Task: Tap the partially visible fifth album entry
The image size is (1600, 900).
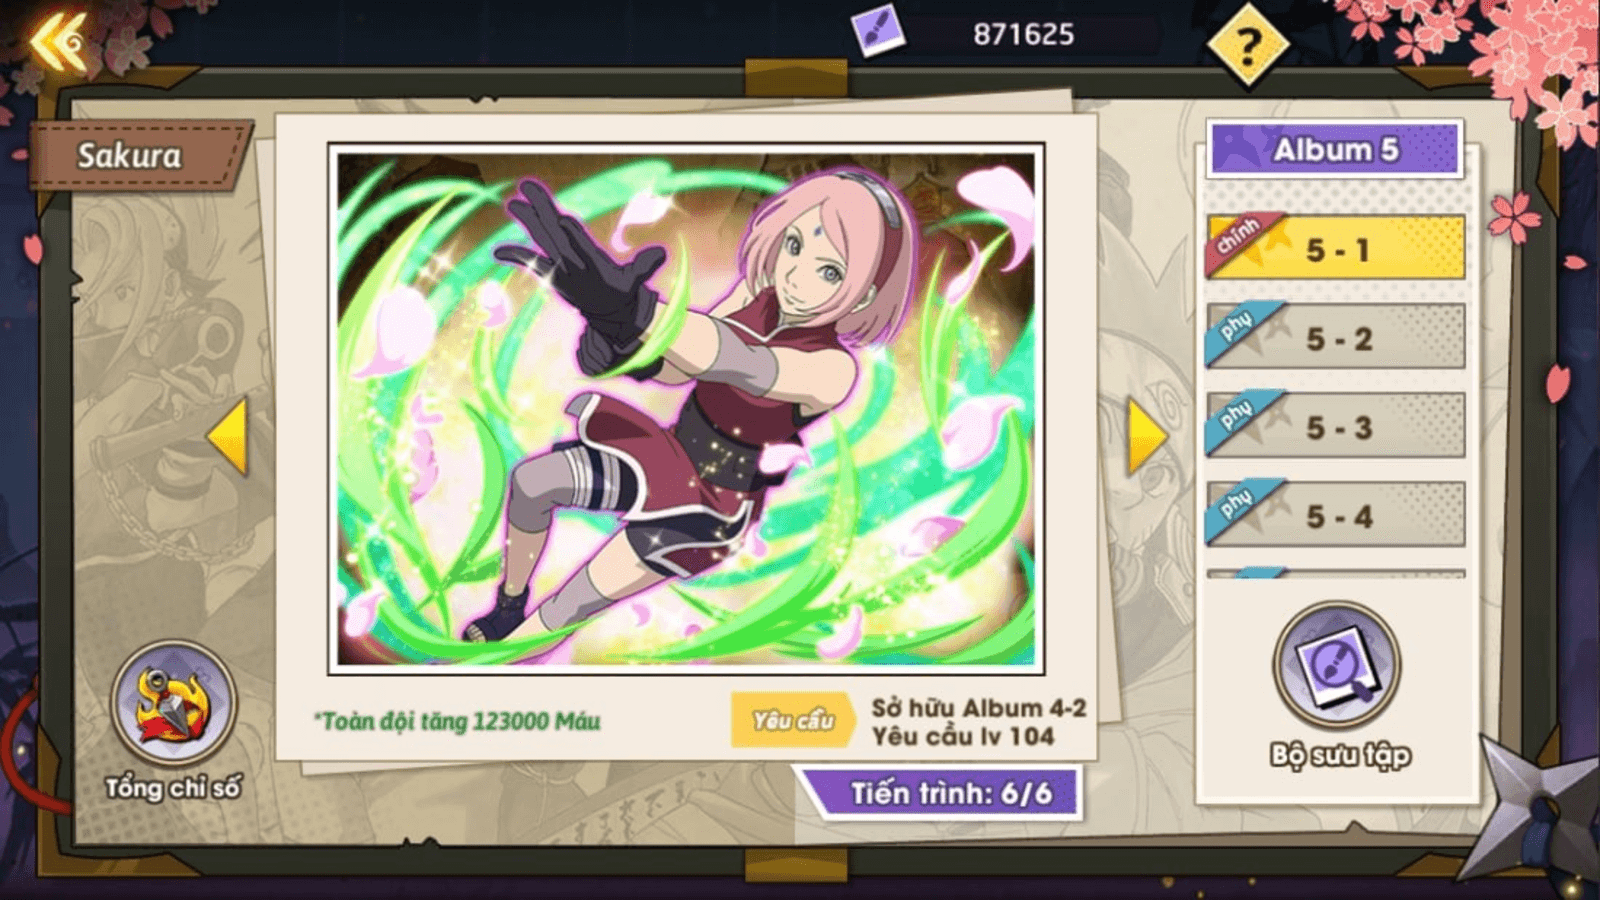Action: pyautogui.click(x=1336, y=573)
